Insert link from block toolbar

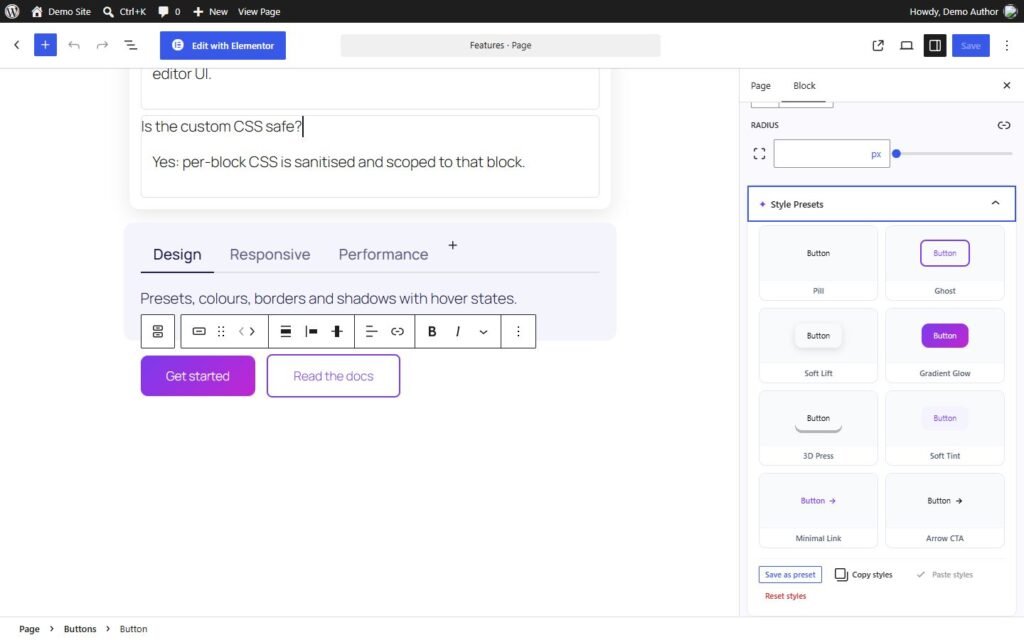(x=397, y=331)
